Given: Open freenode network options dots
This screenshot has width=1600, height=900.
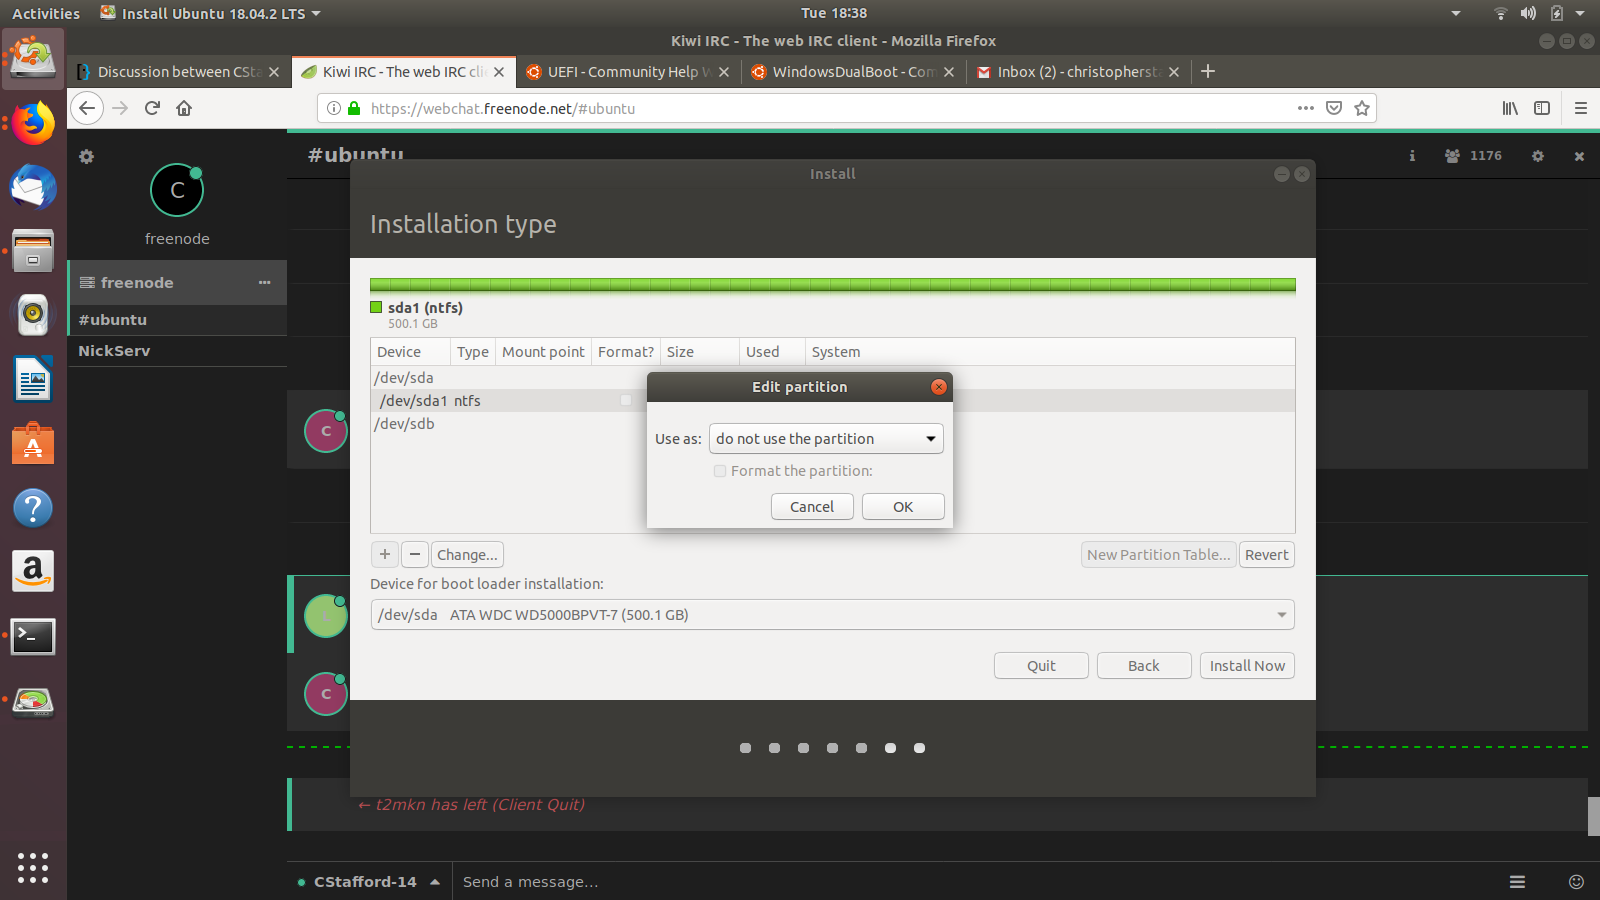Looking at the screenshot, I should tap(264, 283).
